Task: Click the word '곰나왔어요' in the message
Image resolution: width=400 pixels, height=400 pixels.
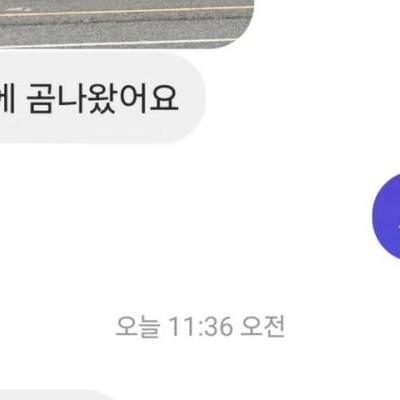Action: coord(103,98)
